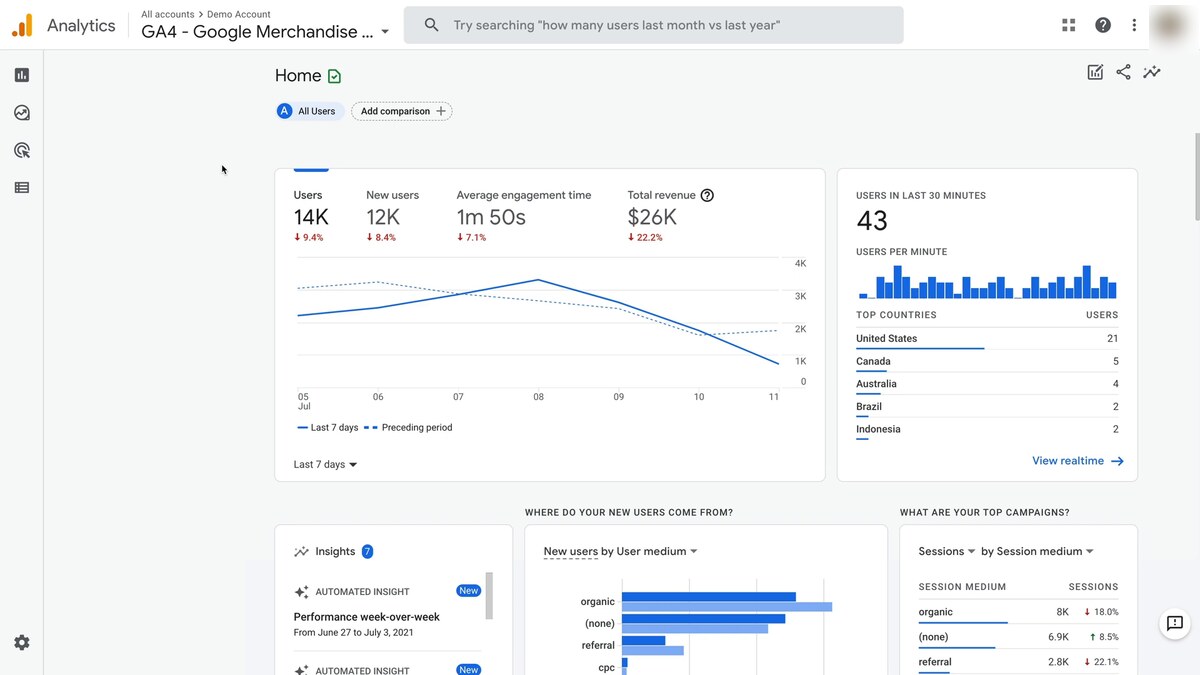Open the Configure sidebar icon
The image size is (1200, 675).
(x=22, y=187)
